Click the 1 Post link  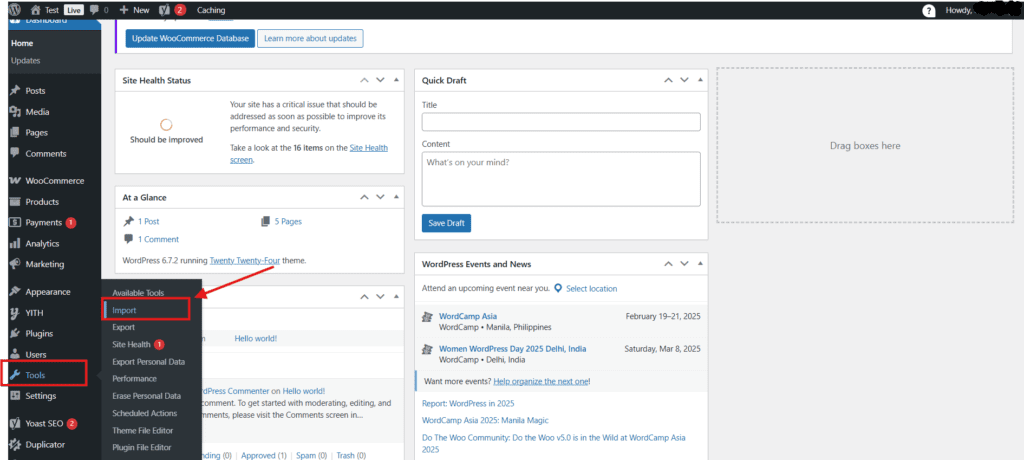(148, 222)
